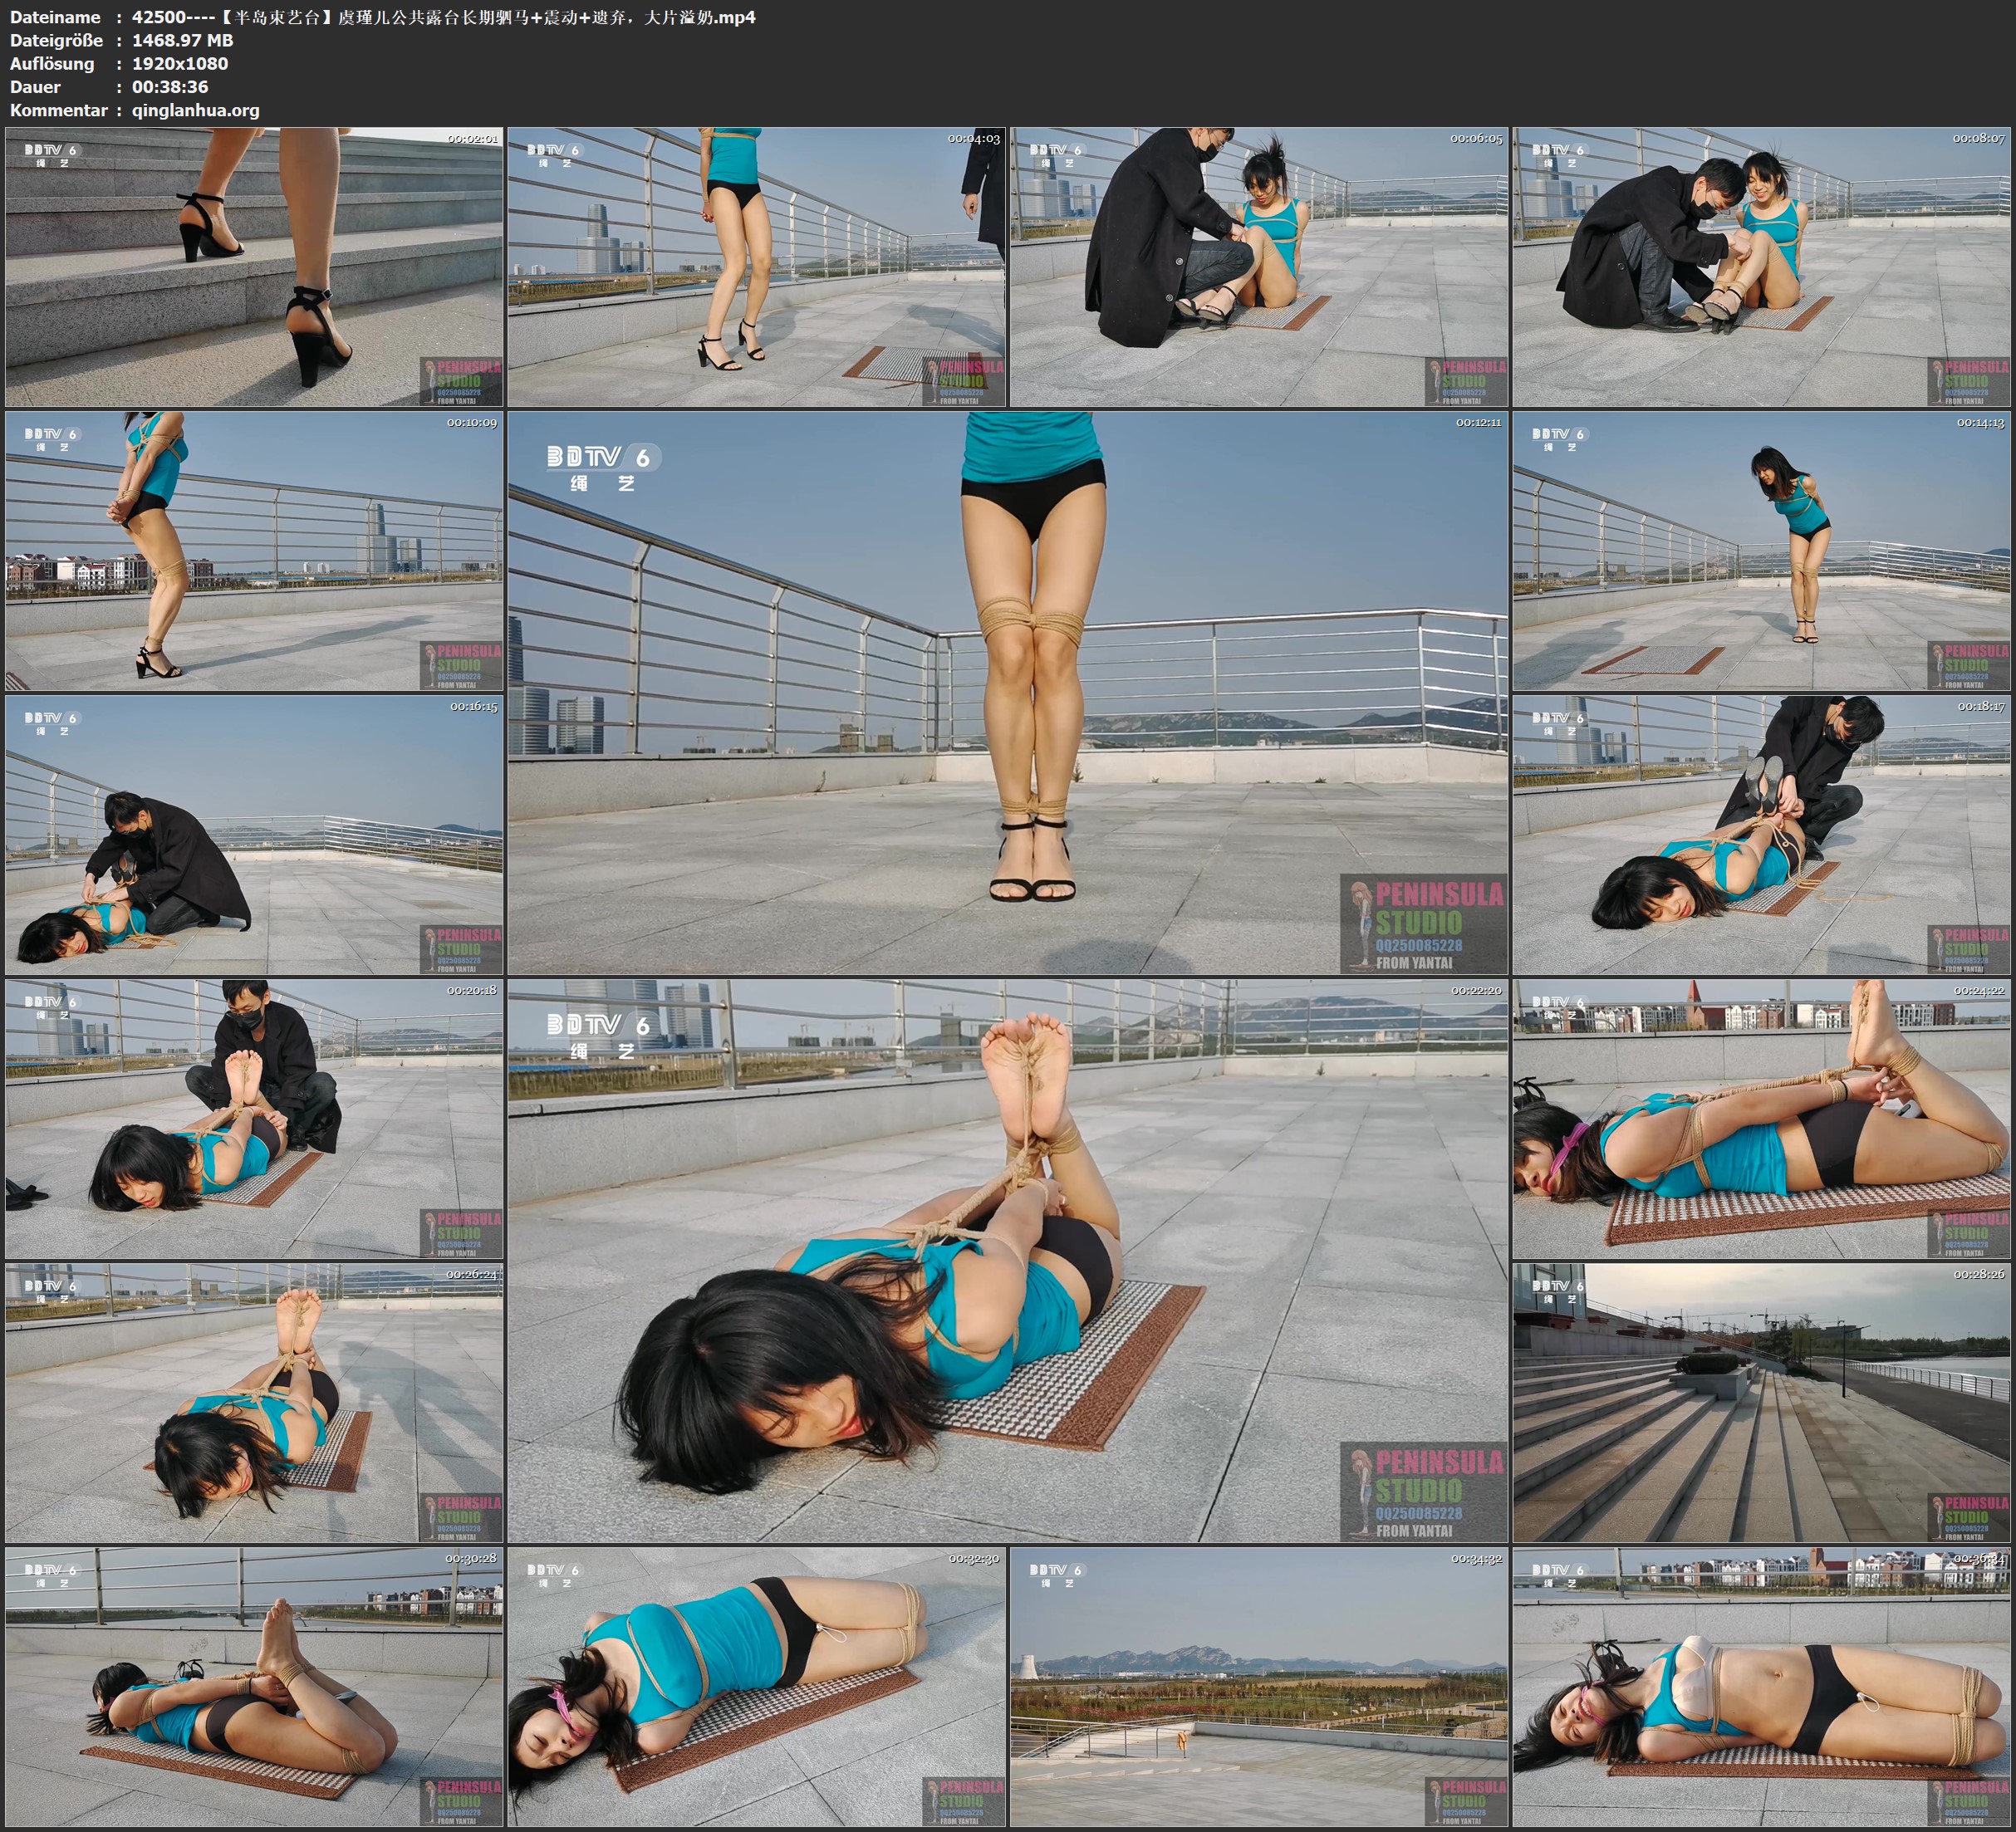Click the scenery frame at 00:34:32
This screenshot has height=1832, width=2016.
click(x=1259, y=1686)
